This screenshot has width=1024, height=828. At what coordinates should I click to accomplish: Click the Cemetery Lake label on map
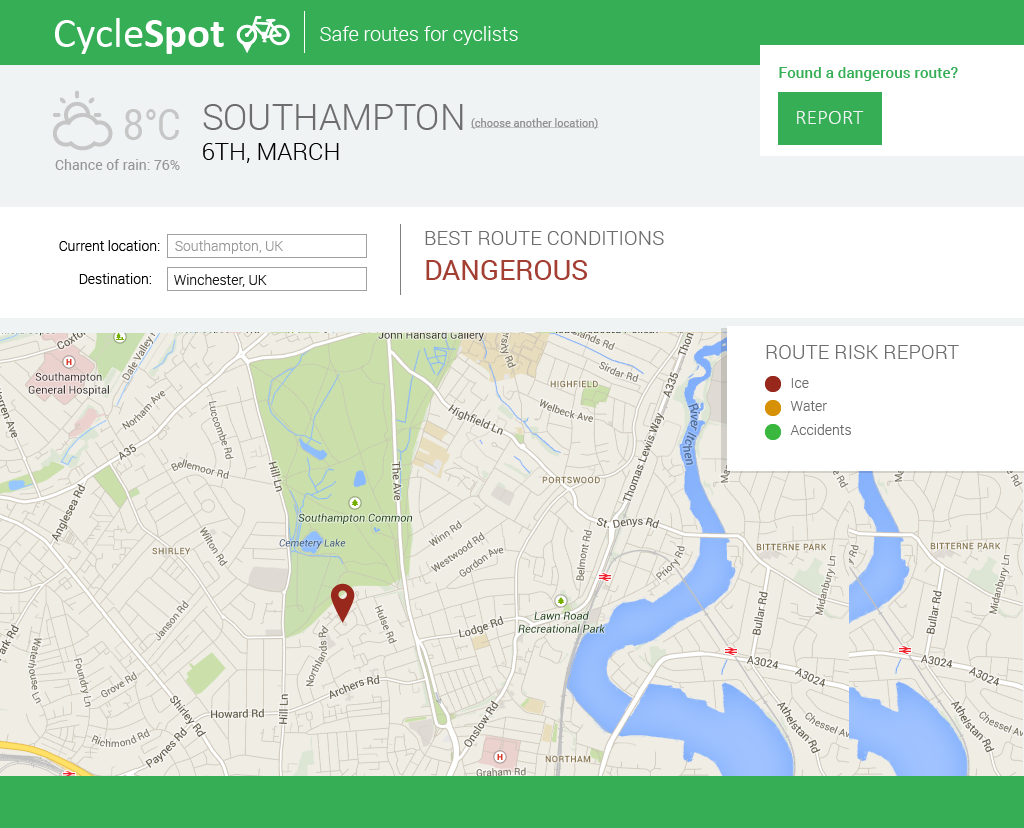[x=312, y=543]
